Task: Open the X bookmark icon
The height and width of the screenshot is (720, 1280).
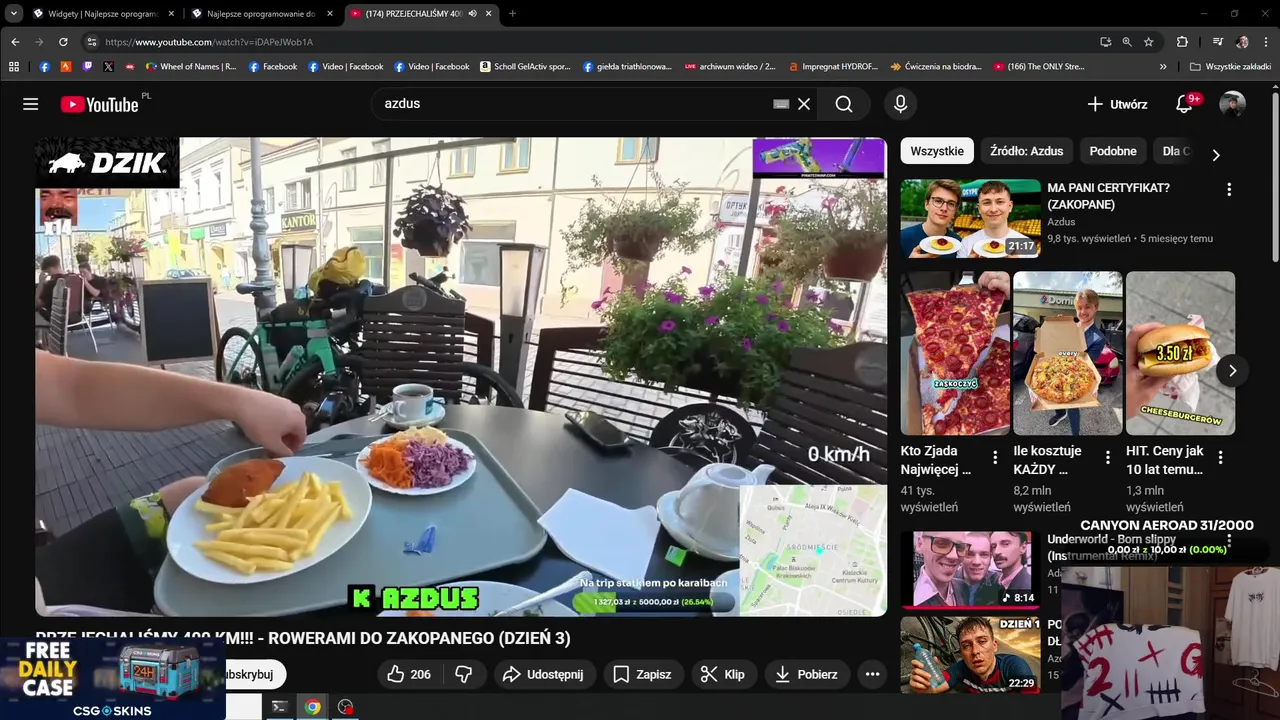Action: pyautogui.click(x=108, y=67)
